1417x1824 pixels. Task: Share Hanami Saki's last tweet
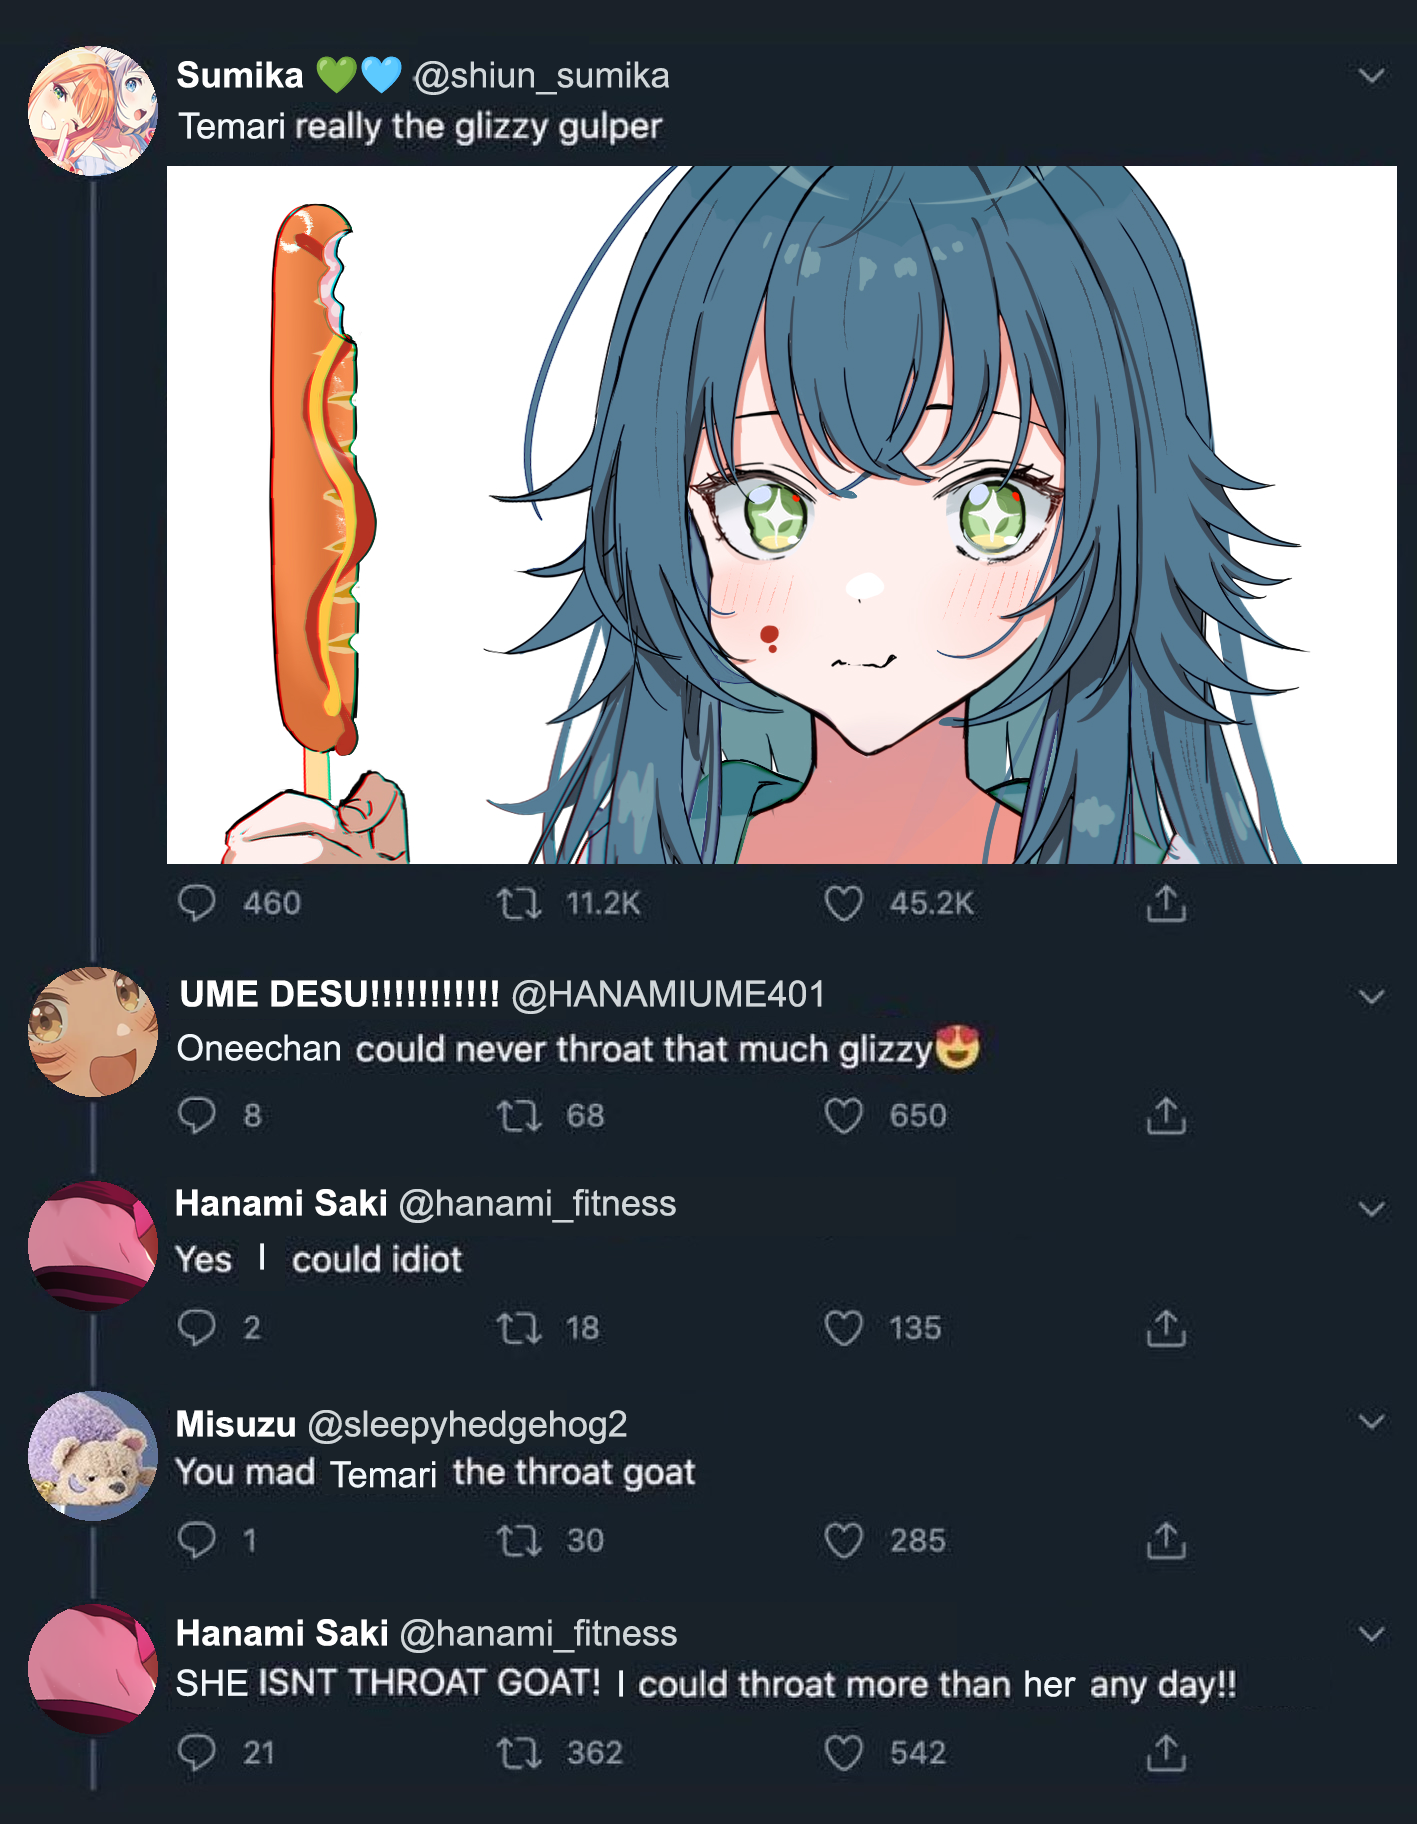[1166, 1752]
